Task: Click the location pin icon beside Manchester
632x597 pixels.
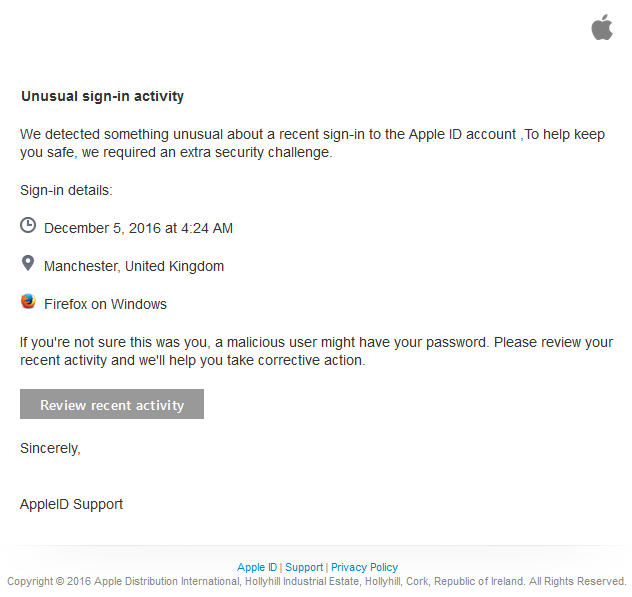Action: point(28,263)
